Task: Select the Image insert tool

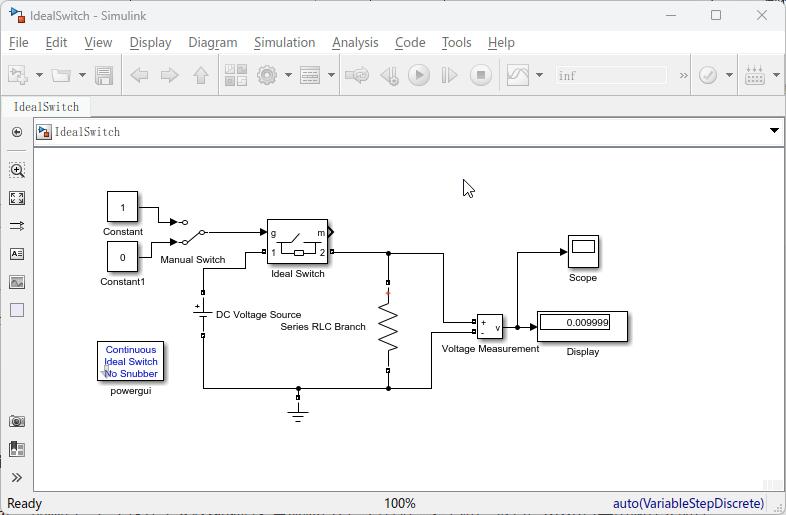Action: coord(17,282)
